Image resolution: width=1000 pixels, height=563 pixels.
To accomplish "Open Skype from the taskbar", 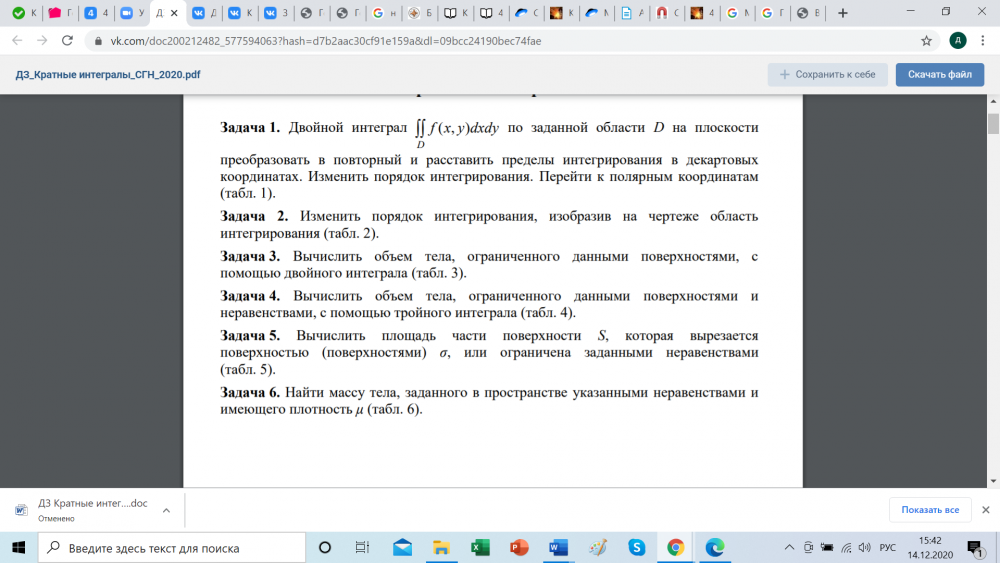I will point(636,548).
